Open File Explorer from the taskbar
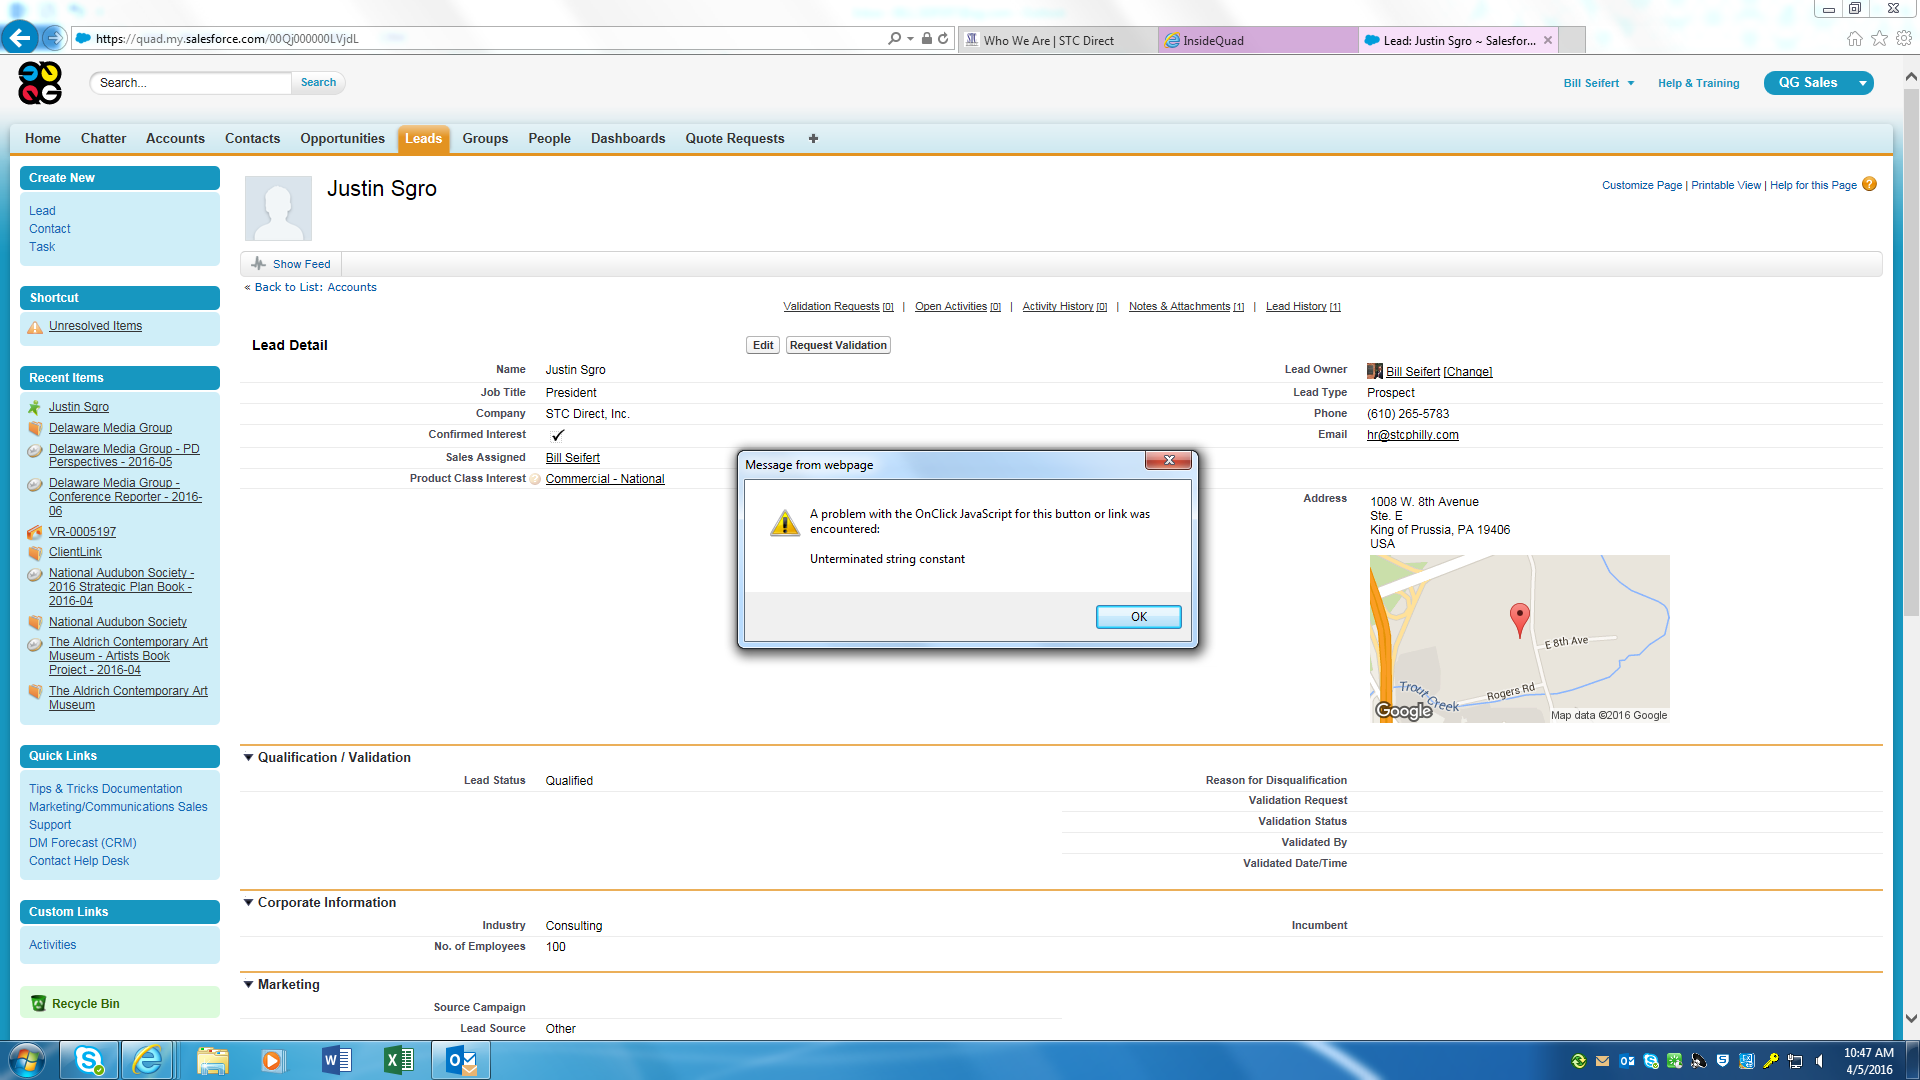The height and width of the screenshot is (1080, 1920). 212,1060
